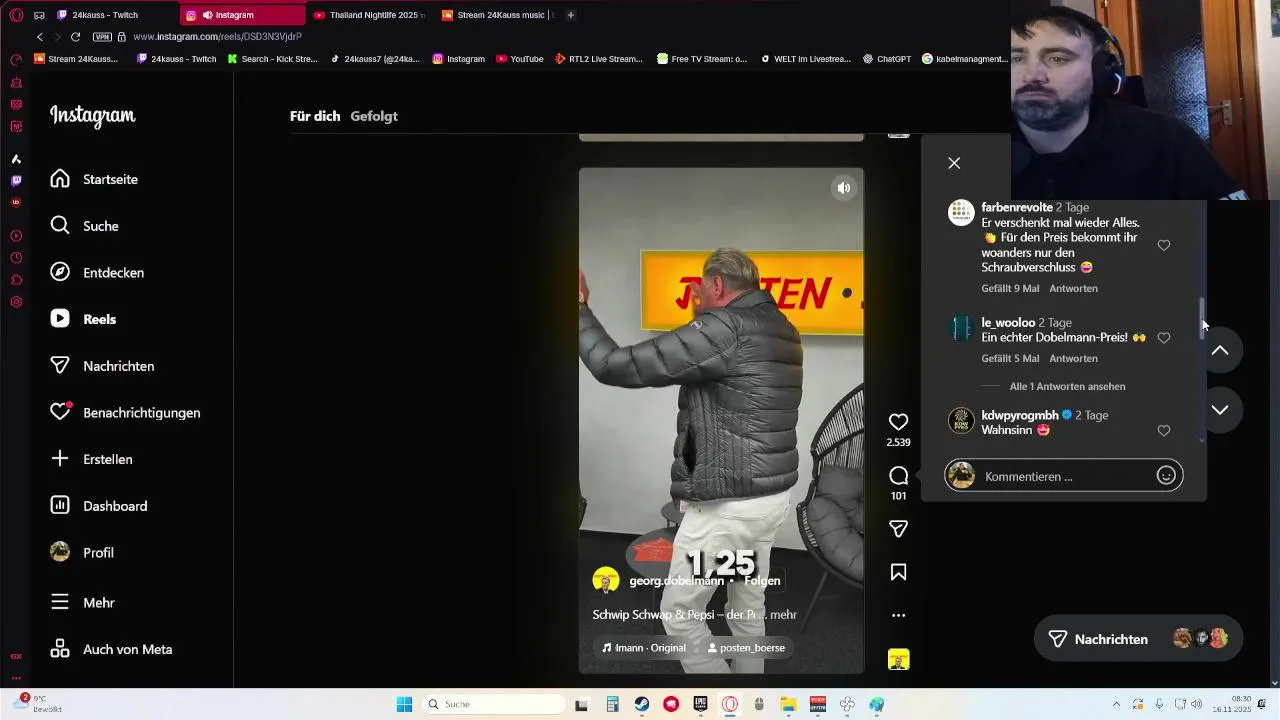This screenshot has height=720, width=1280.
Task: Open Startseite home in Instagram sidebar
Action: (95, 179)
